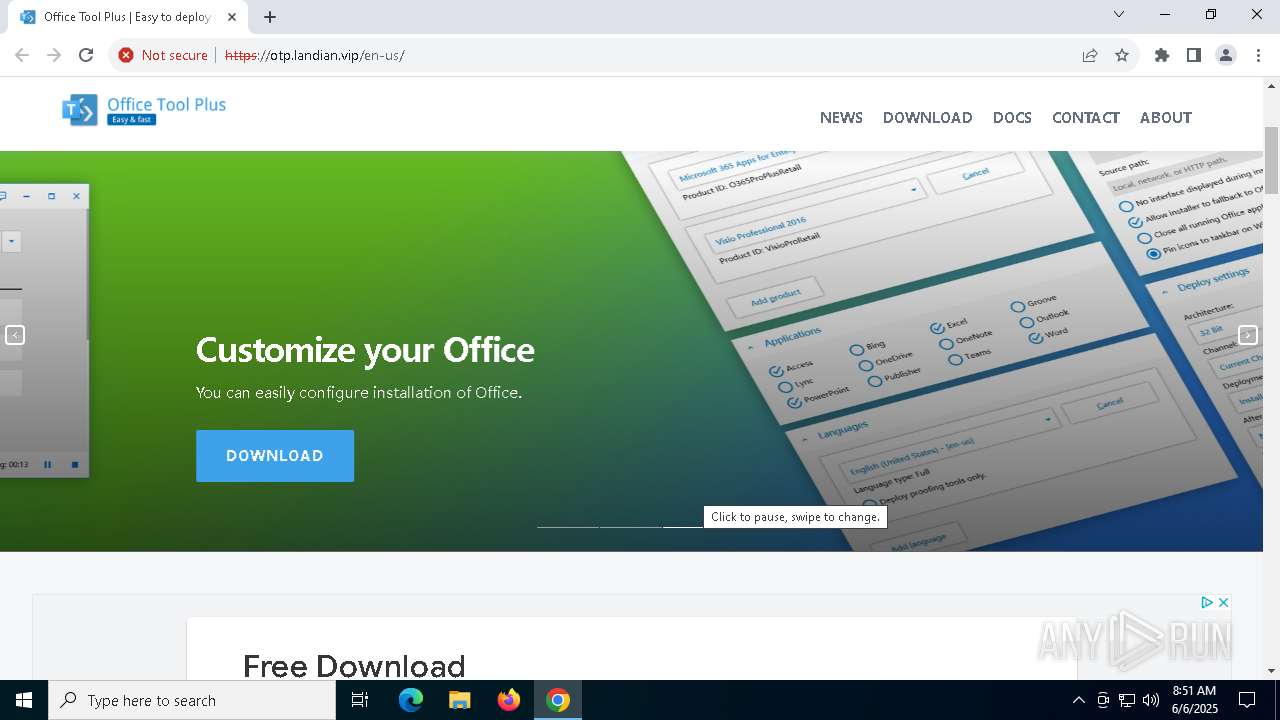Screen dimensions: 1280x720
Task: Open the network tray icon
Action: pos(1127,700)
